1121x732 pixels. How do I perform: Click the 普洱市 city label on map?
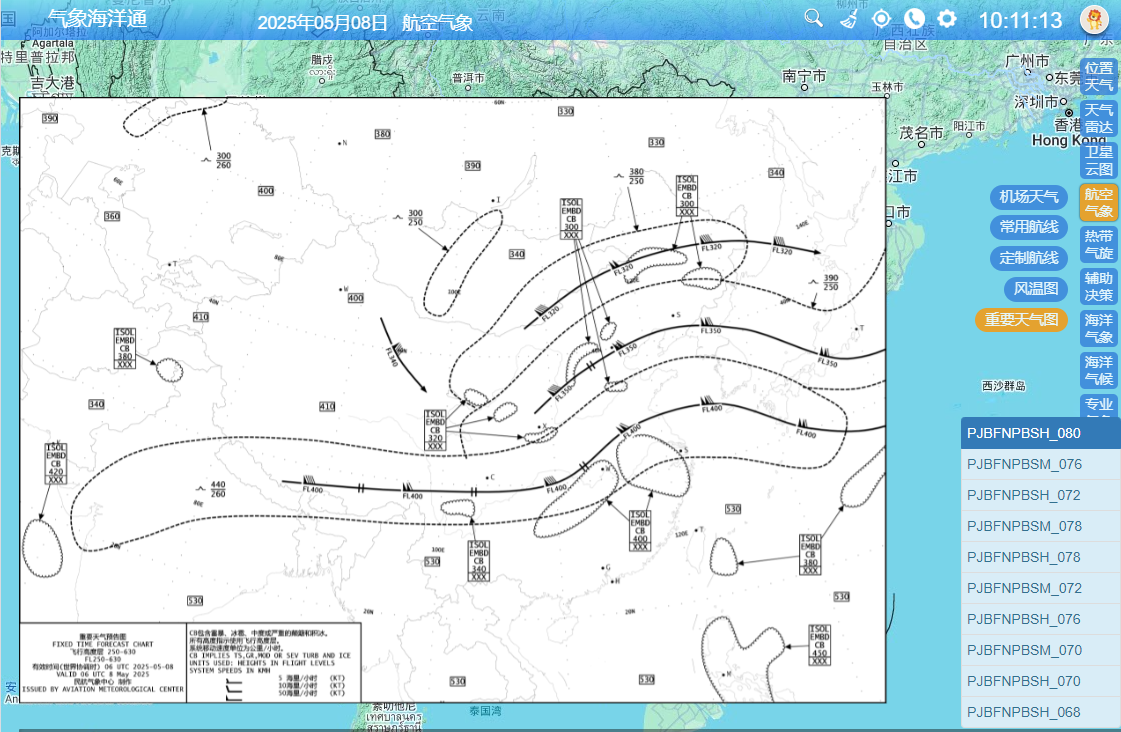click(x=468, y=78)
